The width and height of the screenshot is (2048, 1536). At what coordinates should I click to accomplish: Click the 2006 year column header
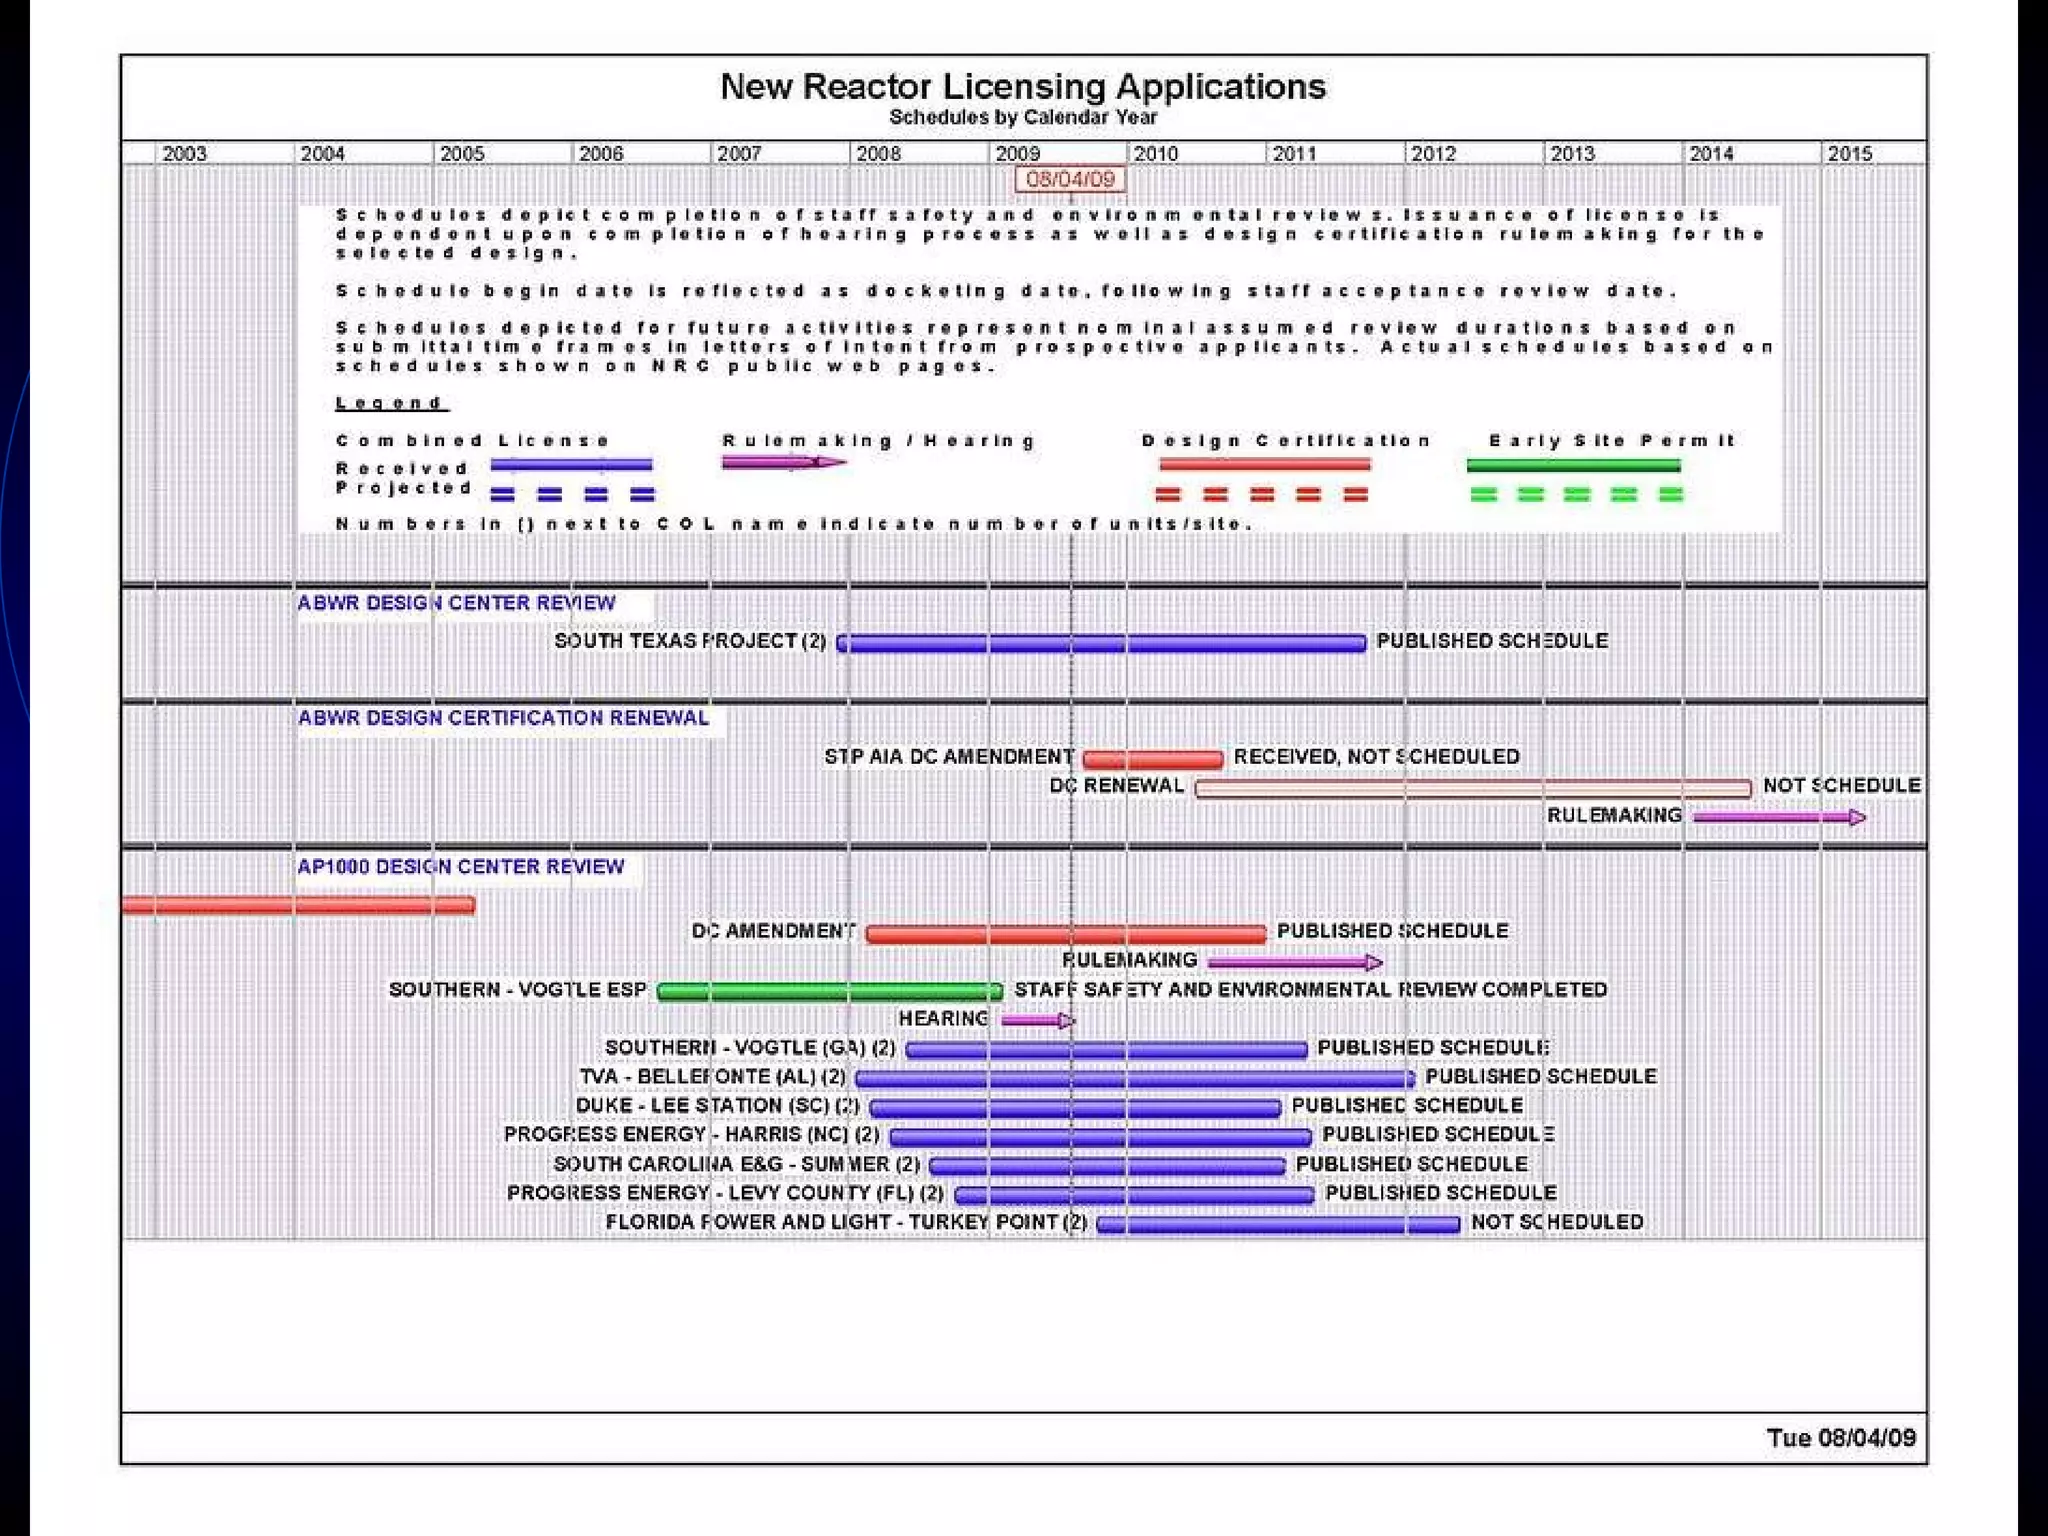tap(600, 154)
